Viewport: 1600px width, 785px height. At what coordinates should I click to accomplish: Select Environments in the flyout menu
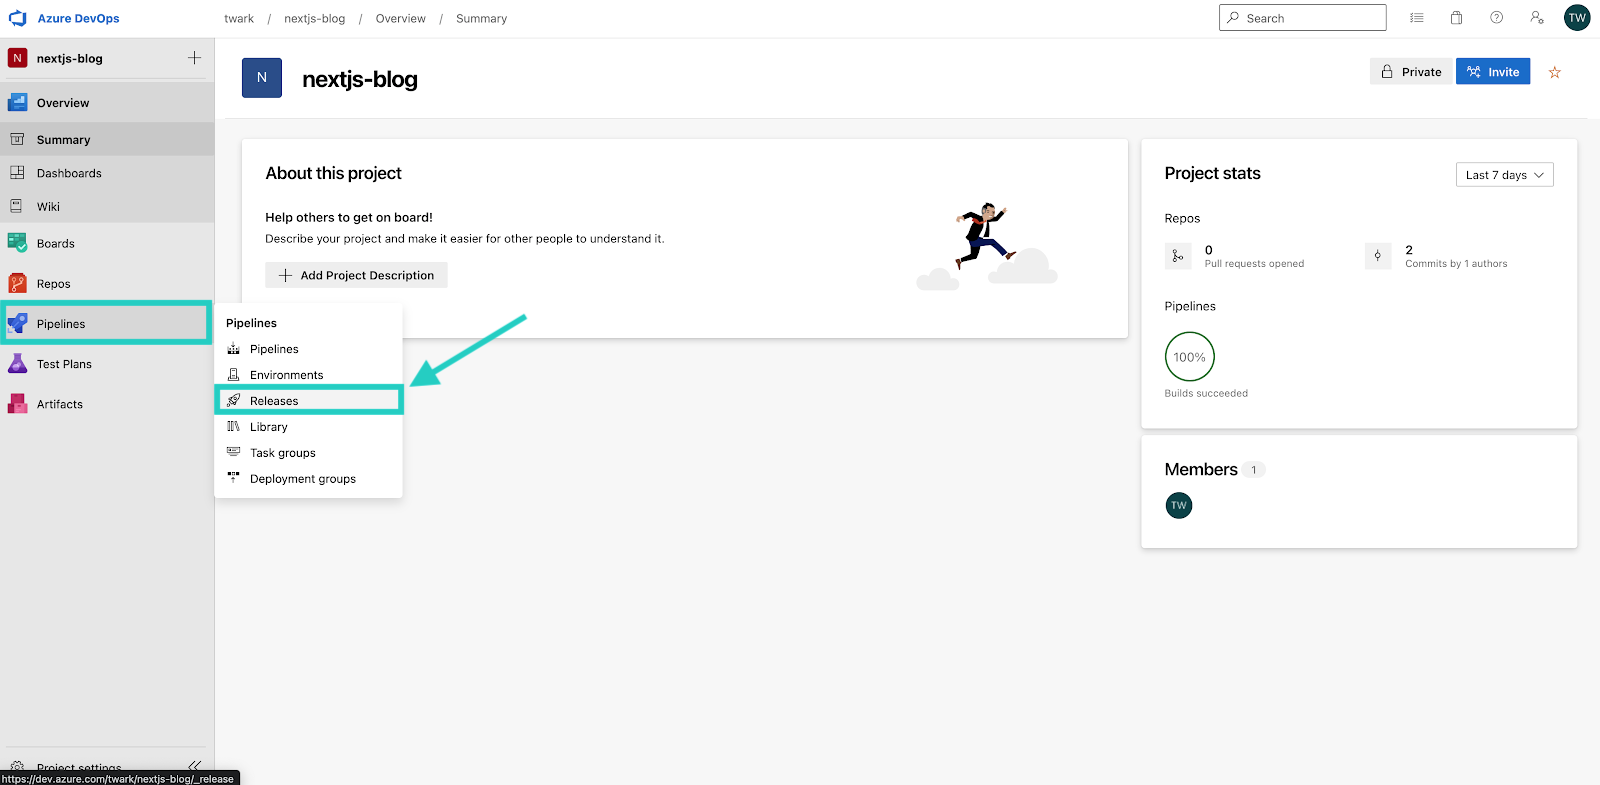(x=308, y=375)
